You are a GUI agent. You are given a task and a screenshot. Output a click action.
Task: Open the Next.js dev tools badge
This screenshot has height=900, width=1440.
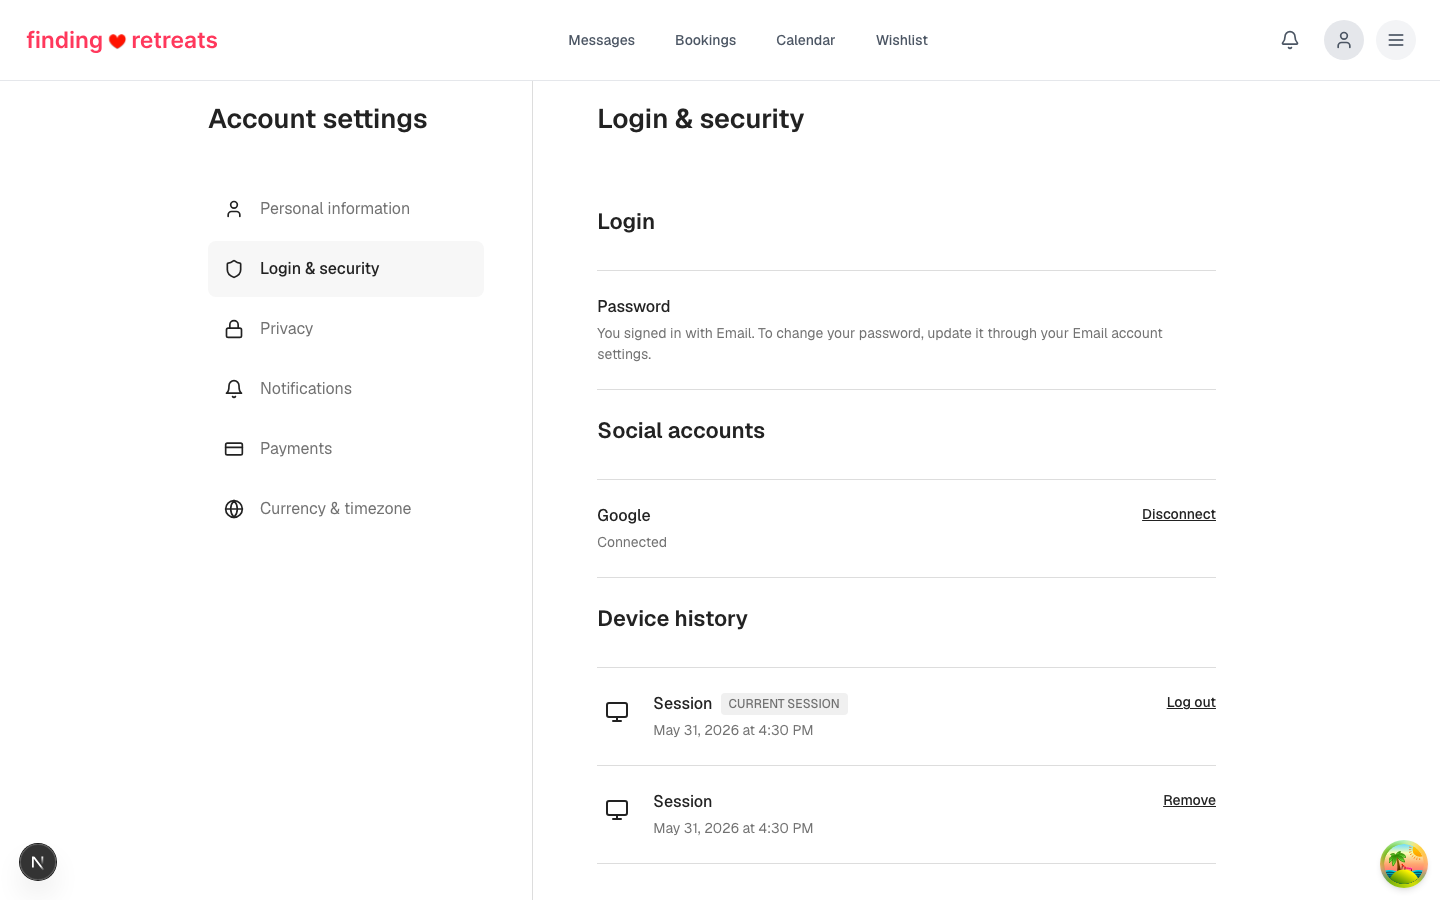click(38, 862)
